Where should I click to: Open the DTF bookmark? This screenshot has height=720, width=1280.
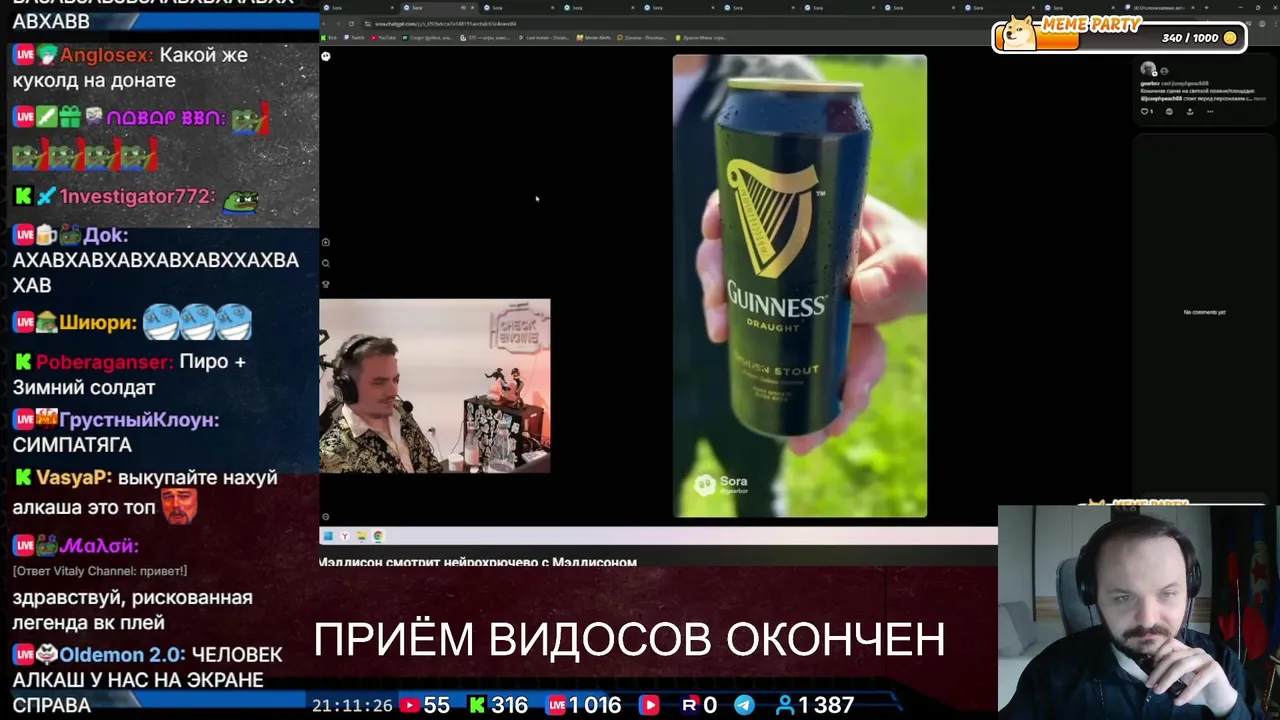point(486,38)
